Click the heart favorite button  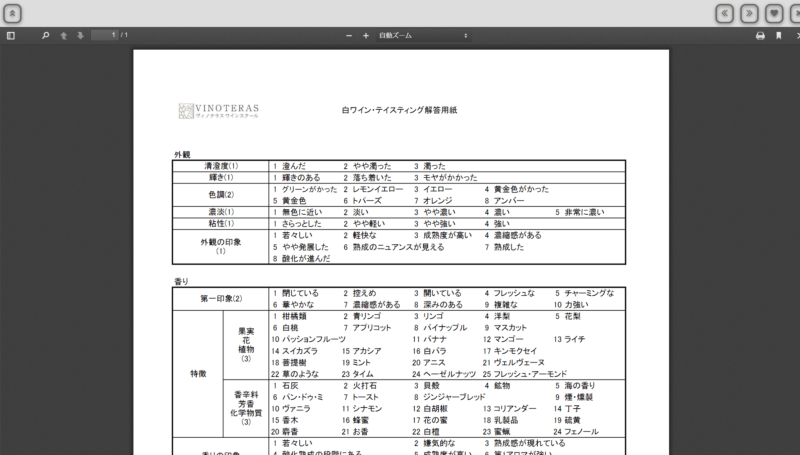tap(774, 13)
